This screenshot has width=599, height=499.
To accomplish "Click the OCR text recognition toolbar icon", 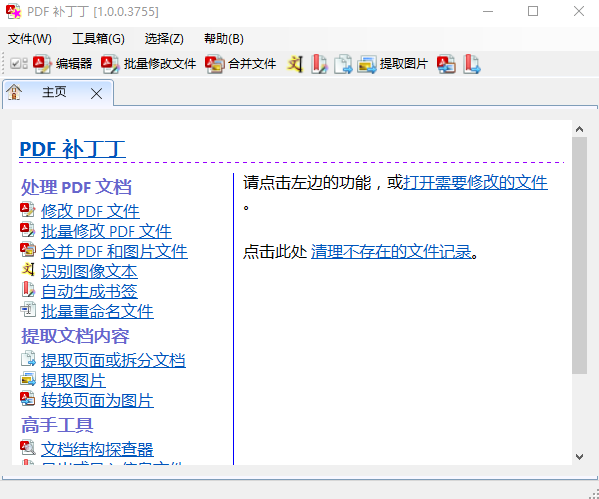I will (295, 63).
